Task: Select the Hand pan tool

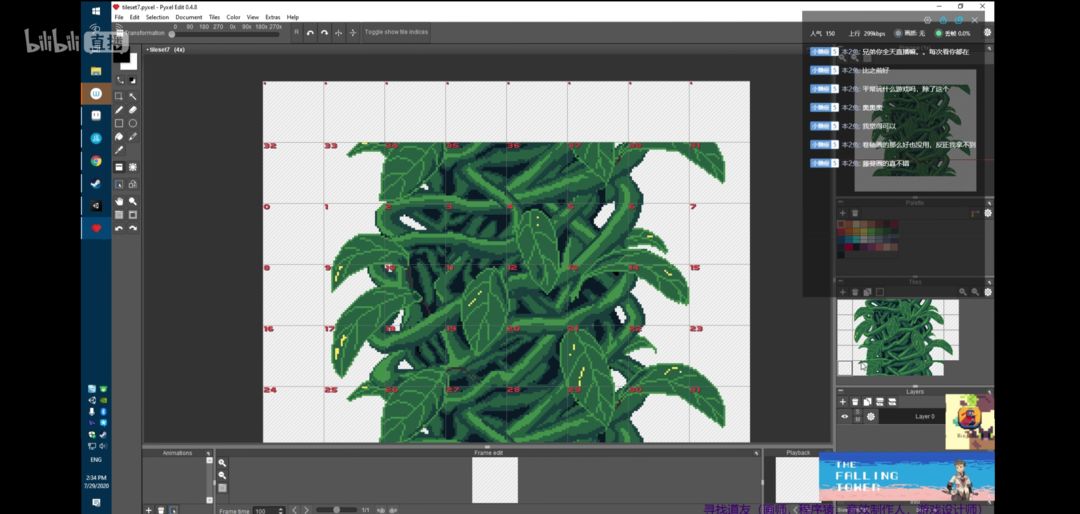Action: pyautogui.click(x=118, y=201)
